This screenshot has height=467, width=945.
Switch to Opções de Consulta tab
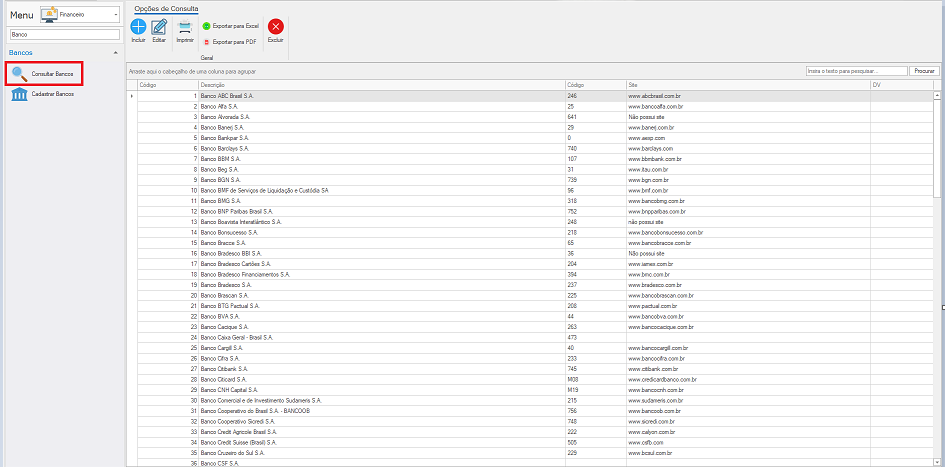point(166,8)
